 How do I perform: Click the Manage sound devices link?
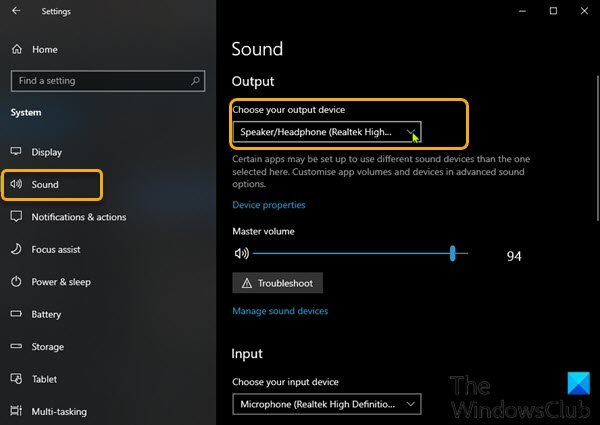pos(280,311)
